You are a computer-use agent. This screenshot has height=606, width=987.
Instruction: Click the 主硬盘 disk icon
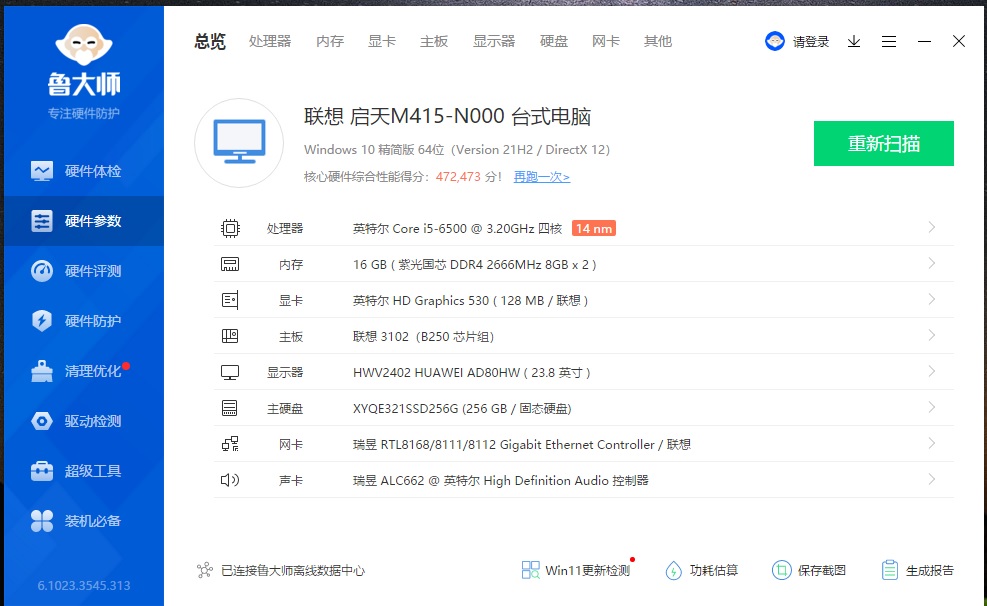(x=230, y=408)
